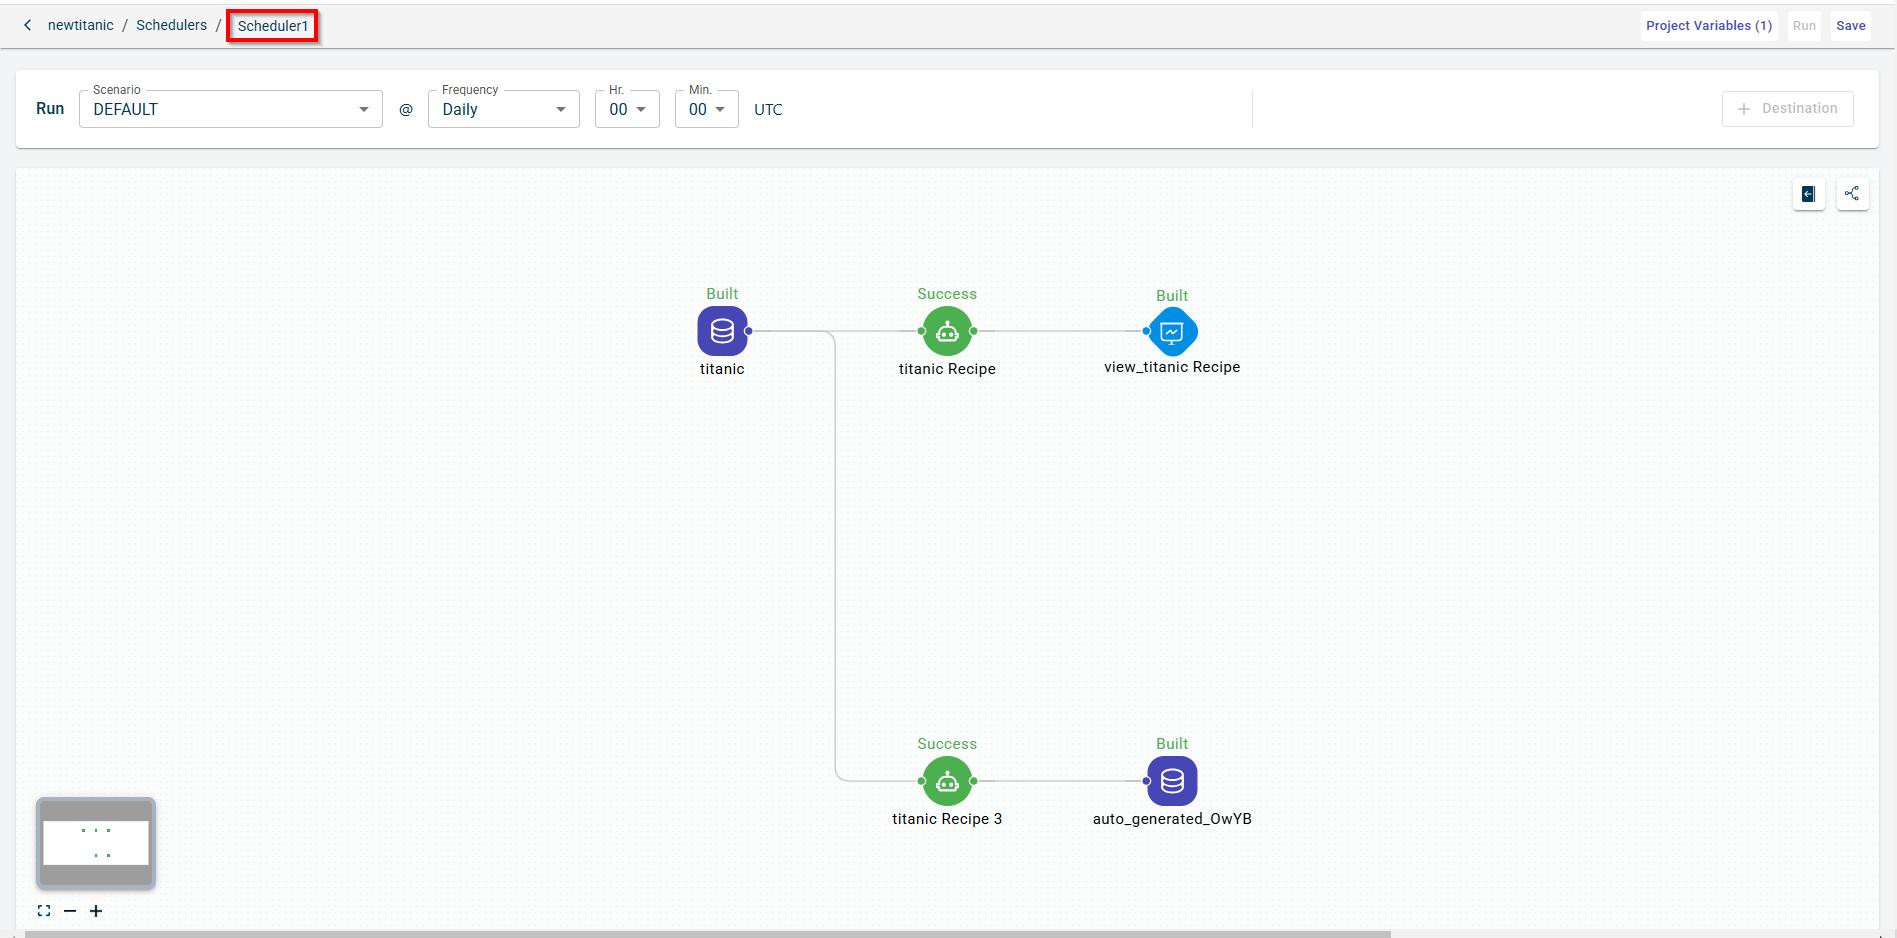
Task: Select the titanic Recipe 3 node
Action: tap(947, 781)
